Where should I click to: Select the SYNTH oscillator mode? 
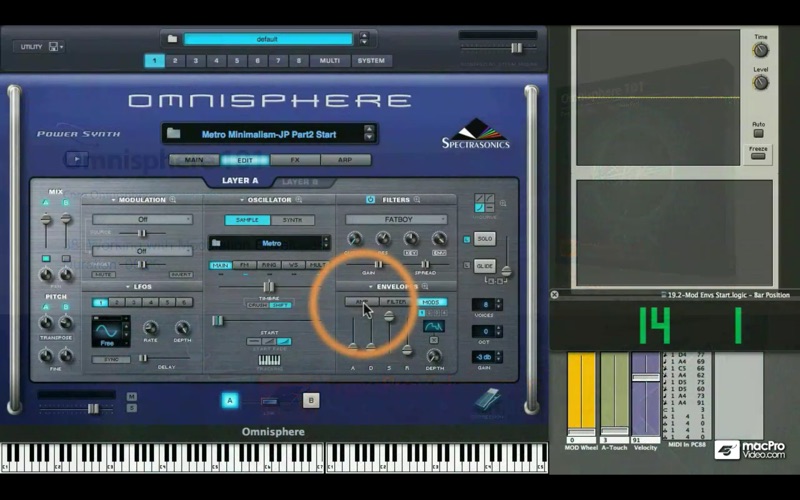click(292, 220)
